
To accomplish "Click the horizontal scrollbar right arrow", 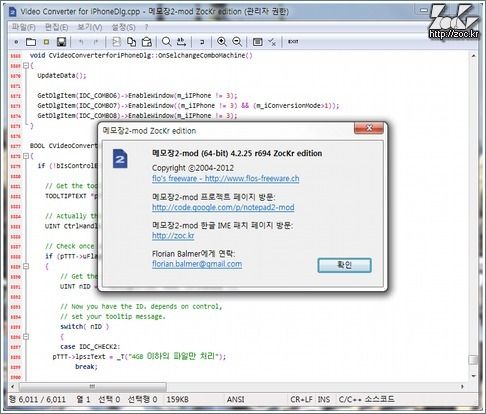I will pos(462,387).
